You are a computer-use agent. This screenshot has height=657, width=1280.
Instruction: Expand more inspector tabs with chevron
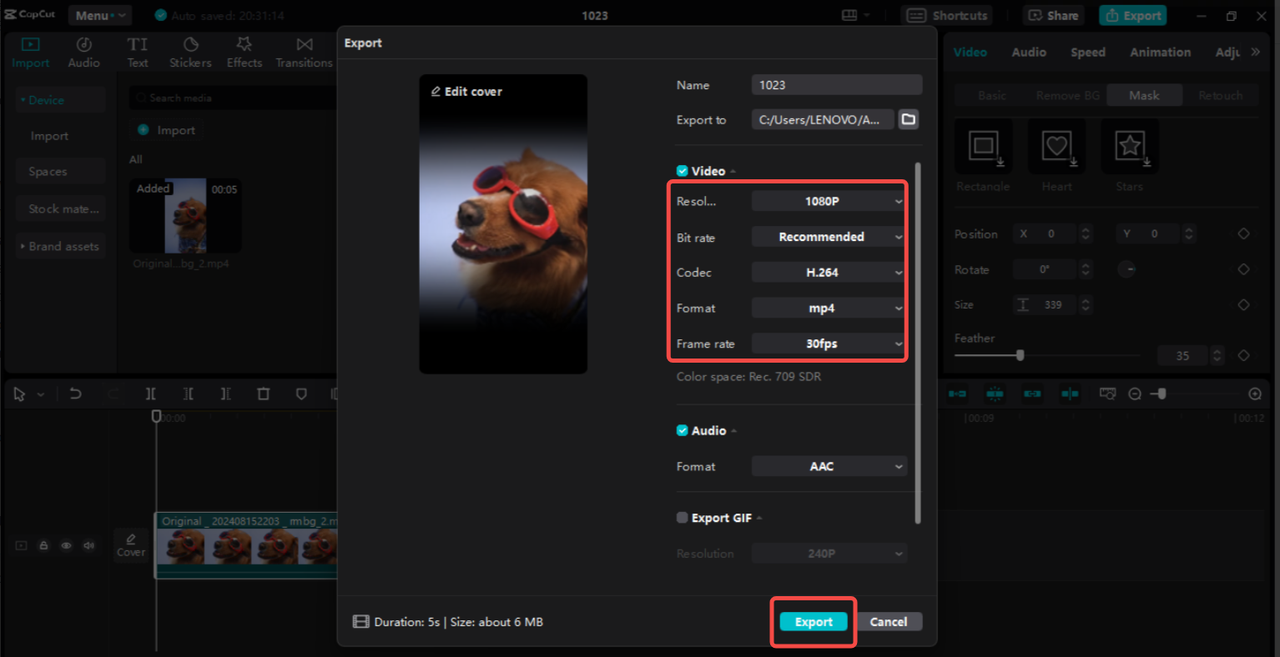(1256, 52)
